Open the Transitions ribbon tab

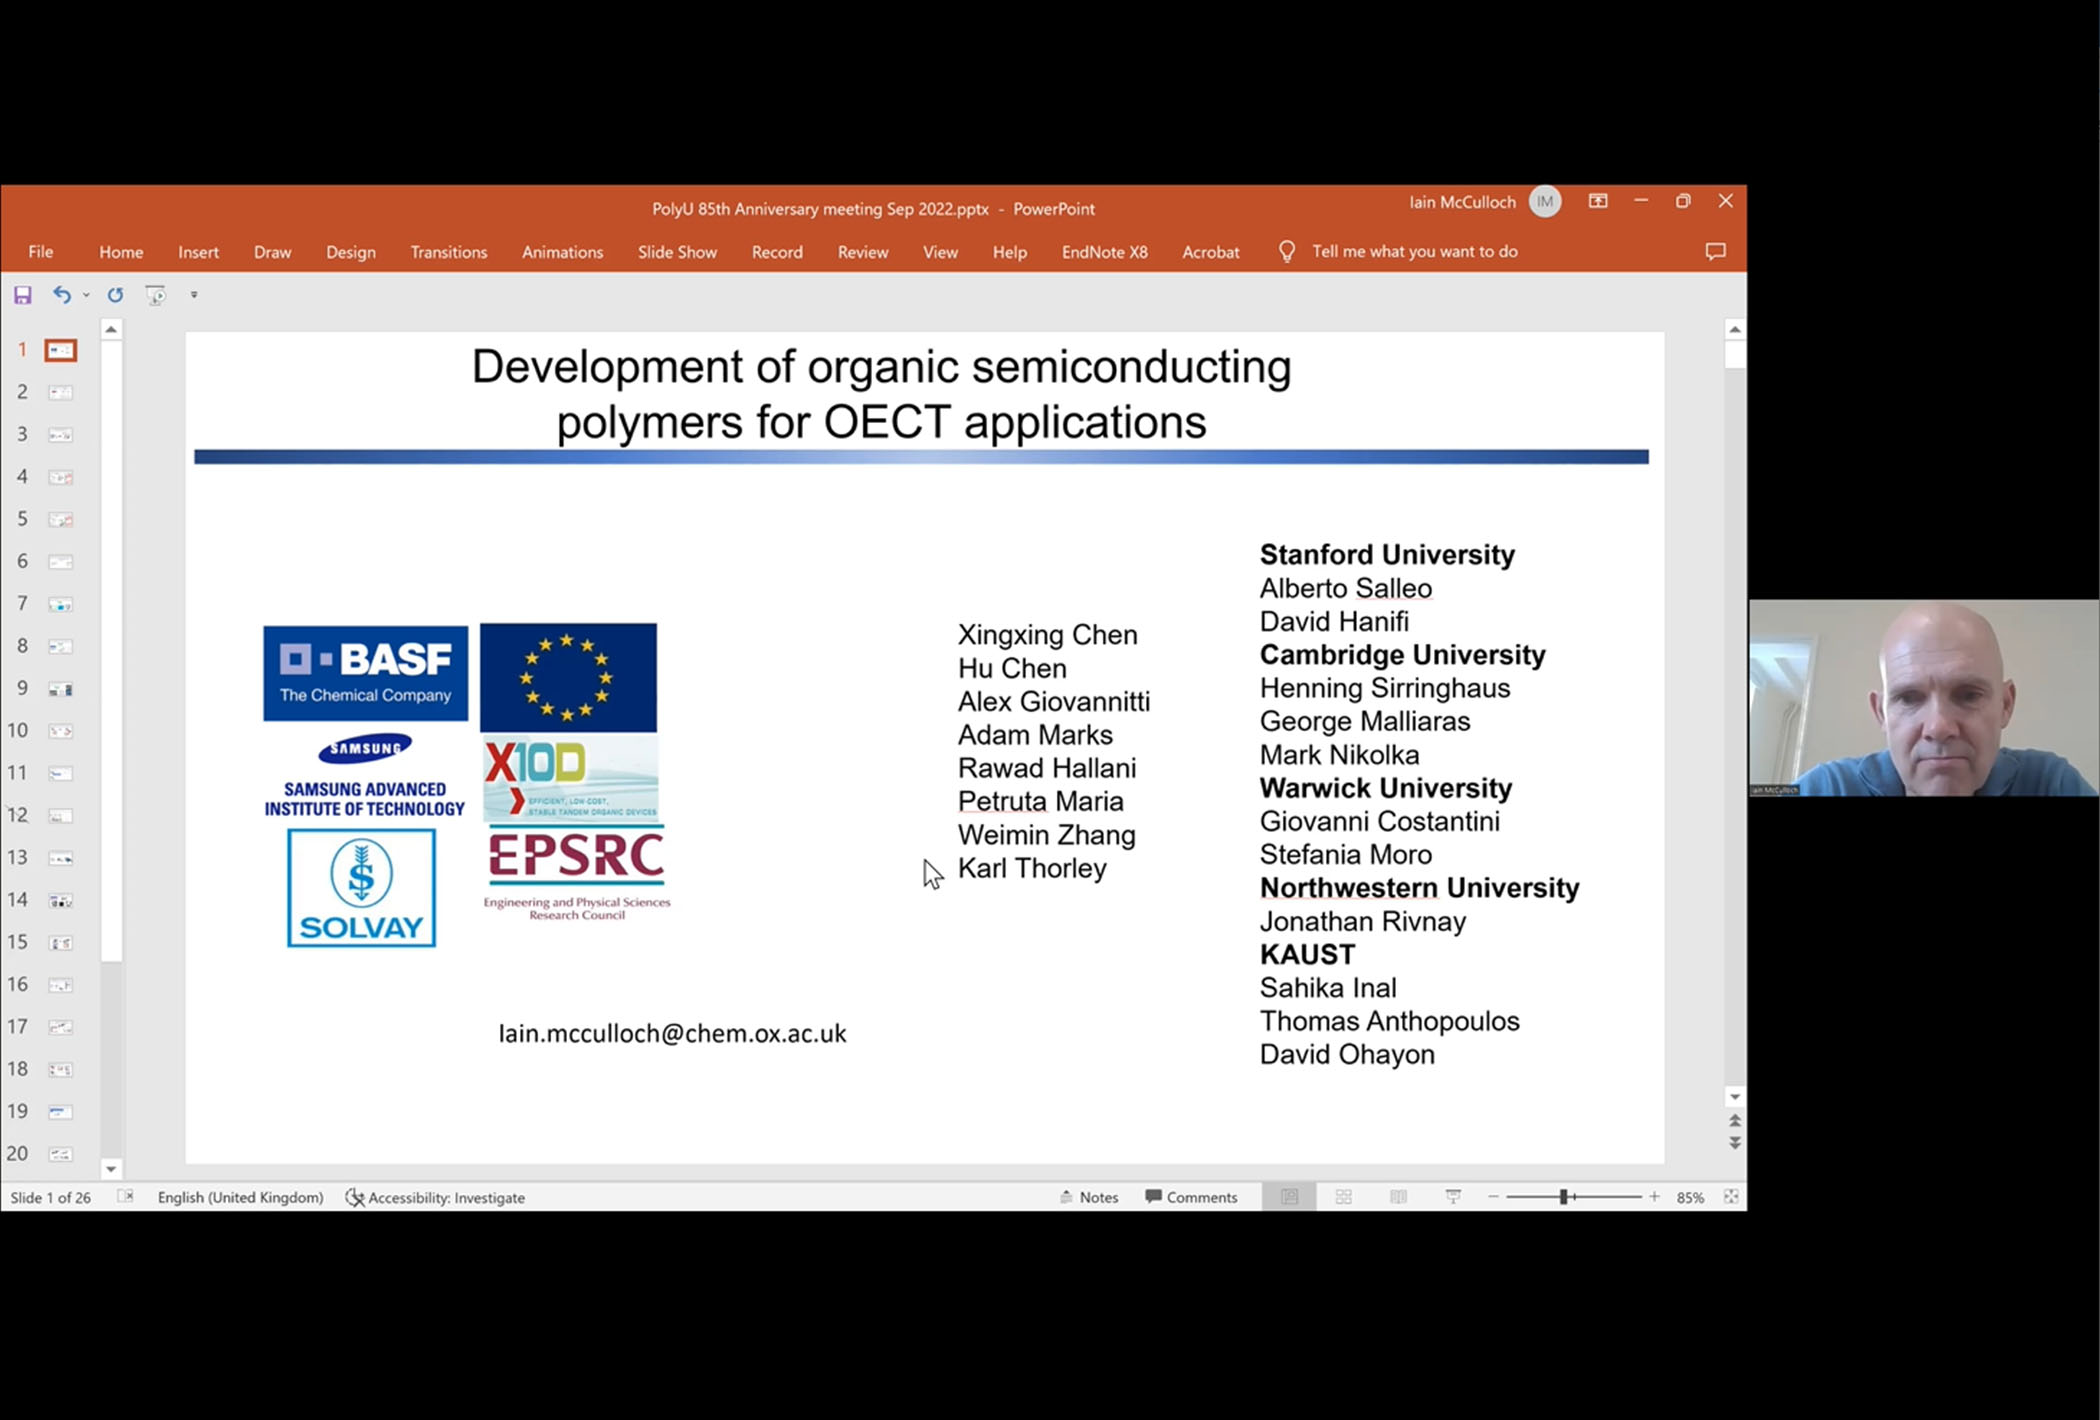pyautogui.click(x=448, y=252)
